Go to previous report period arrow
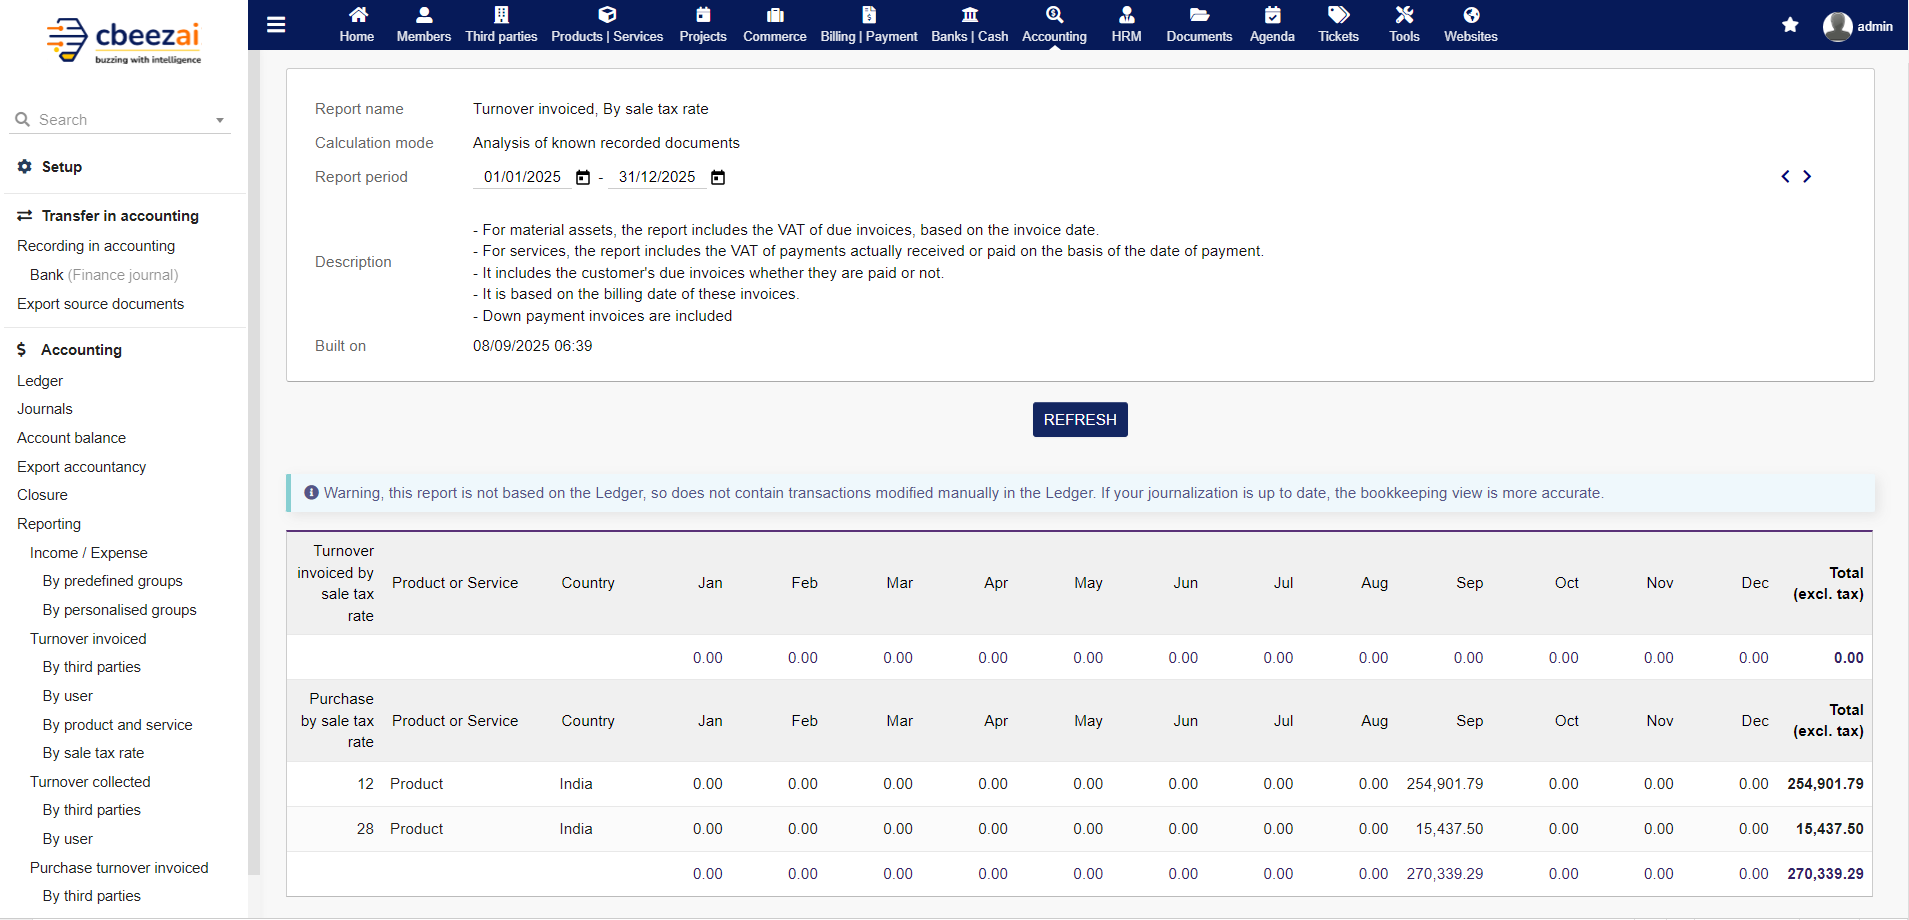 [x=1785, y=177]
